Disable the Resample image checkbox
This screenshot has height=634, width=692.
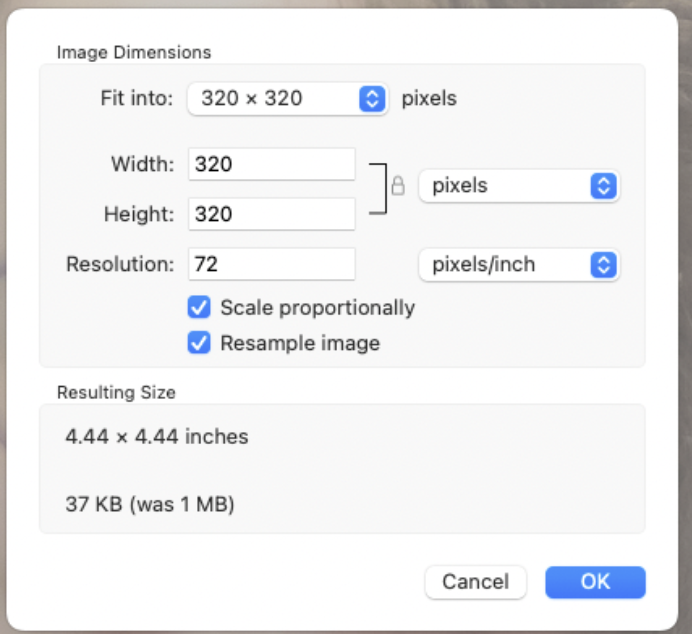[200, 343]
